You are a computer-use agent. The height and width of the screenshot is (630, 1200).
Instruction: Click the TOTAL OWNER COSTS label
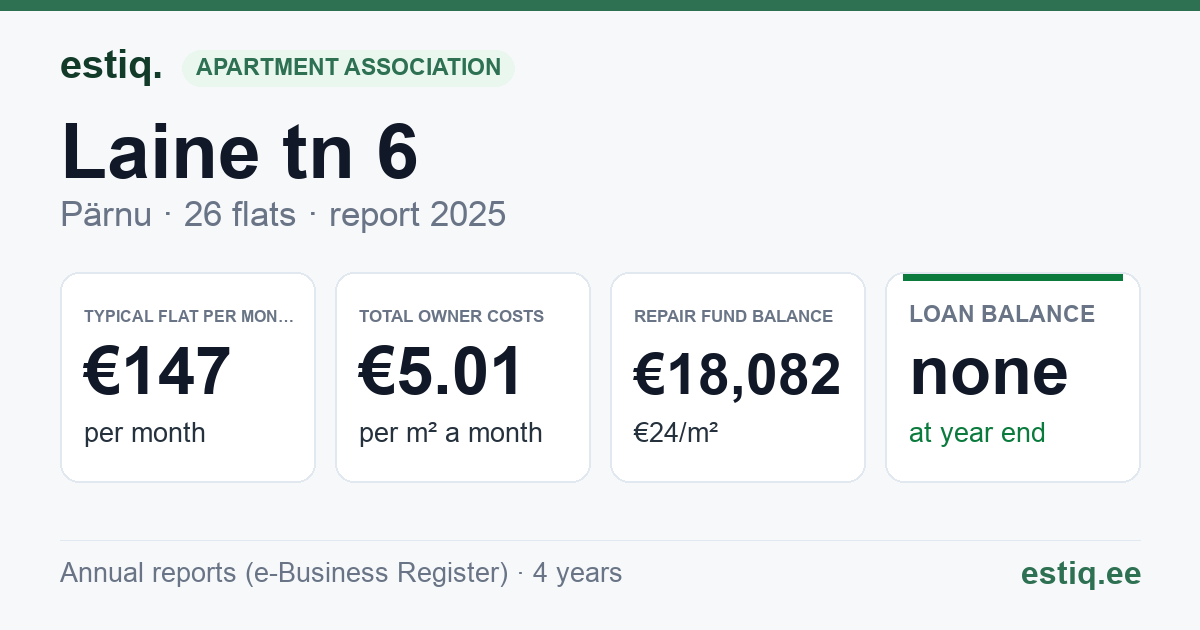(452, 316)
